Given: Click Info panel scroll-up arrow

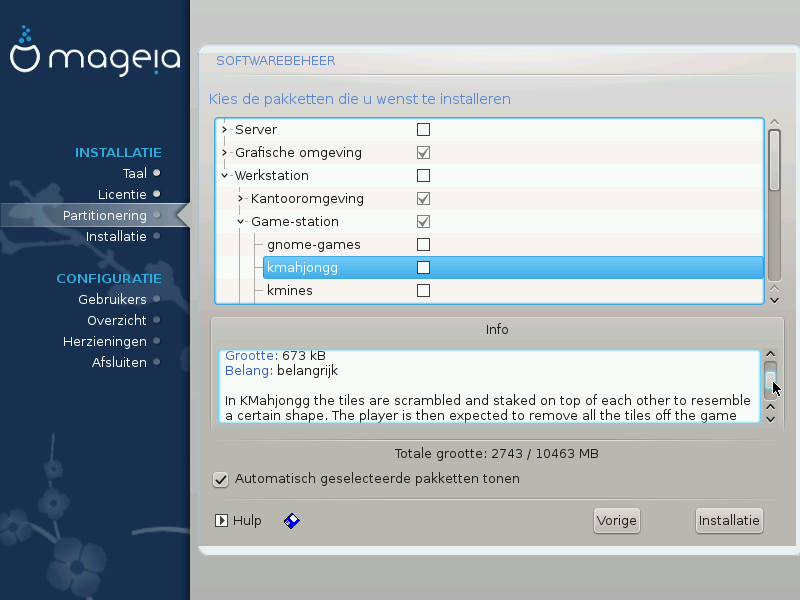Looking at the screenshot, I should point(770,355).
